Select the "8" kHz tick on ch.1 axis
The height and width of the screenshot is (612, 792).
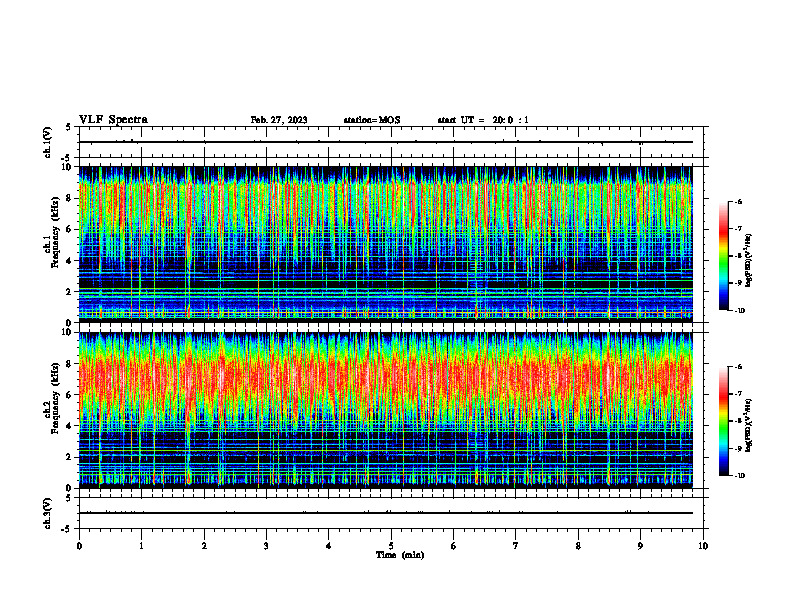70,198
